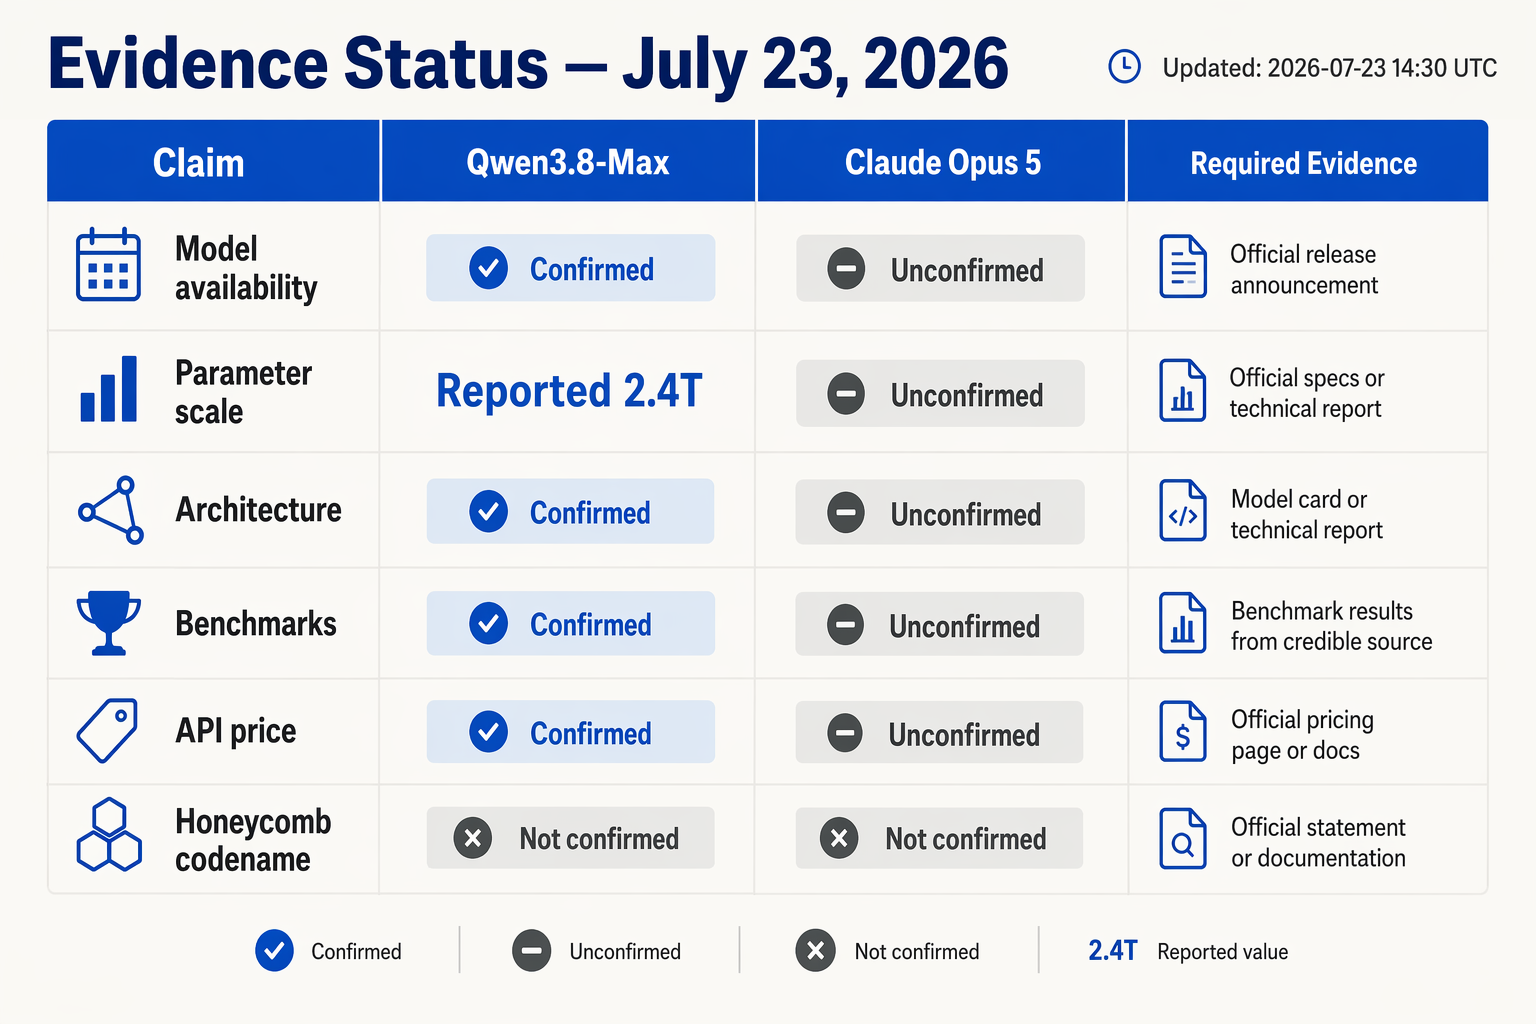Click the price tag icon for API price

click(107, 731)
